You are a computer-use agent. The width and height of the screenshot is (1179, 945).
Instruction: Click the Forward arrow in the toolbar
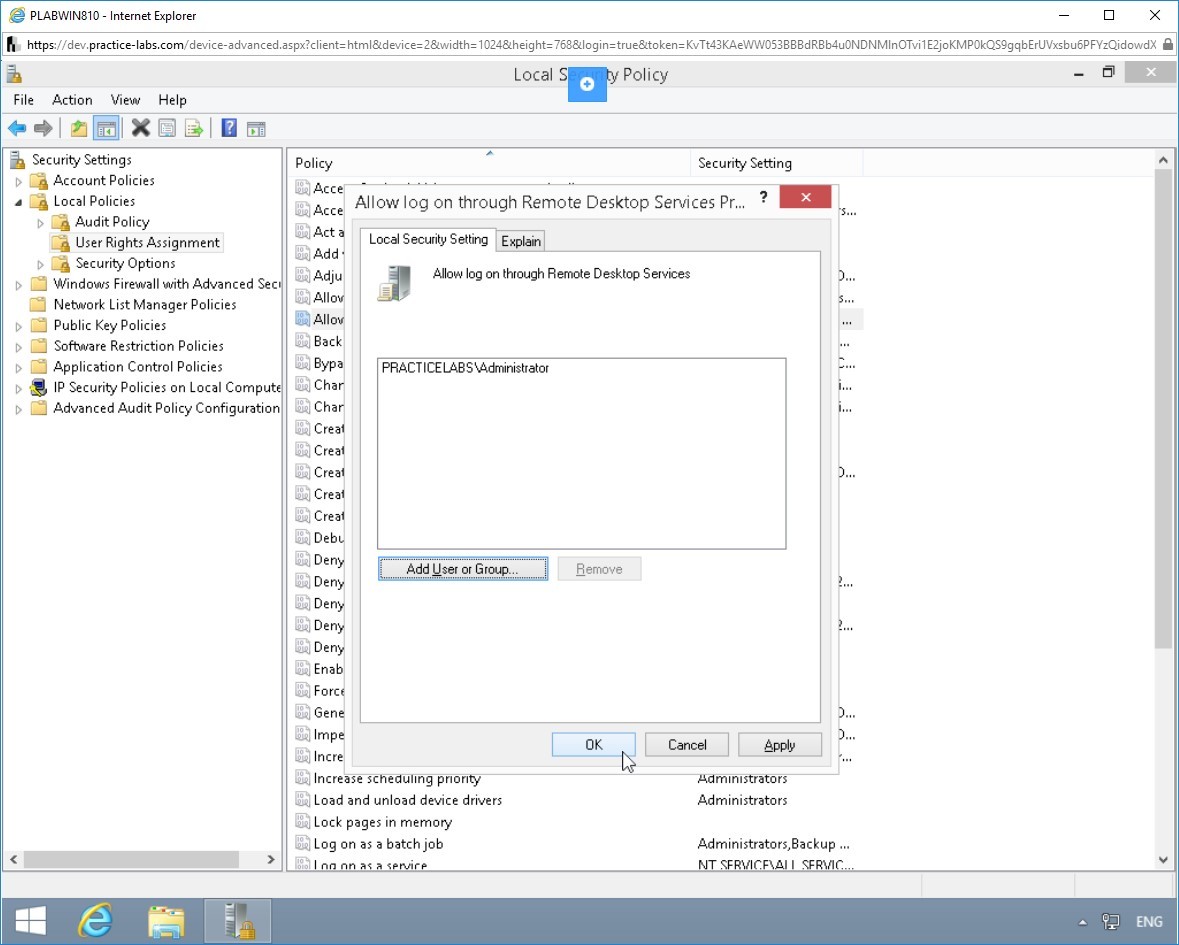tap(43, 129)
